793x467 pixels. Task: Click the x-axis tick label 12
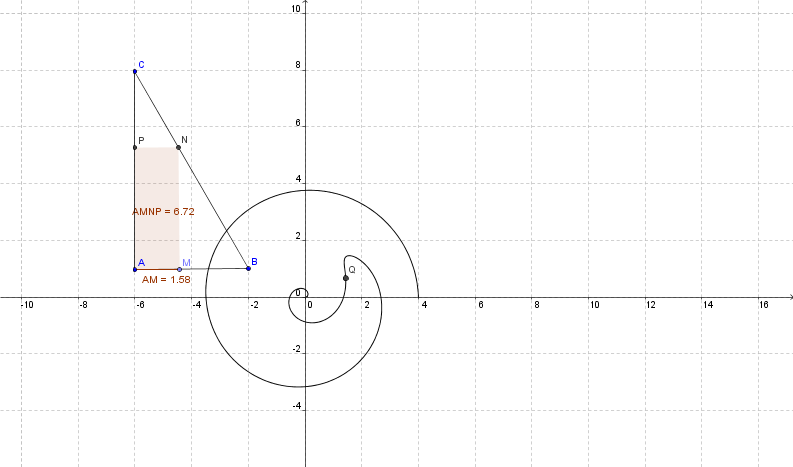[x=650, y=305]
